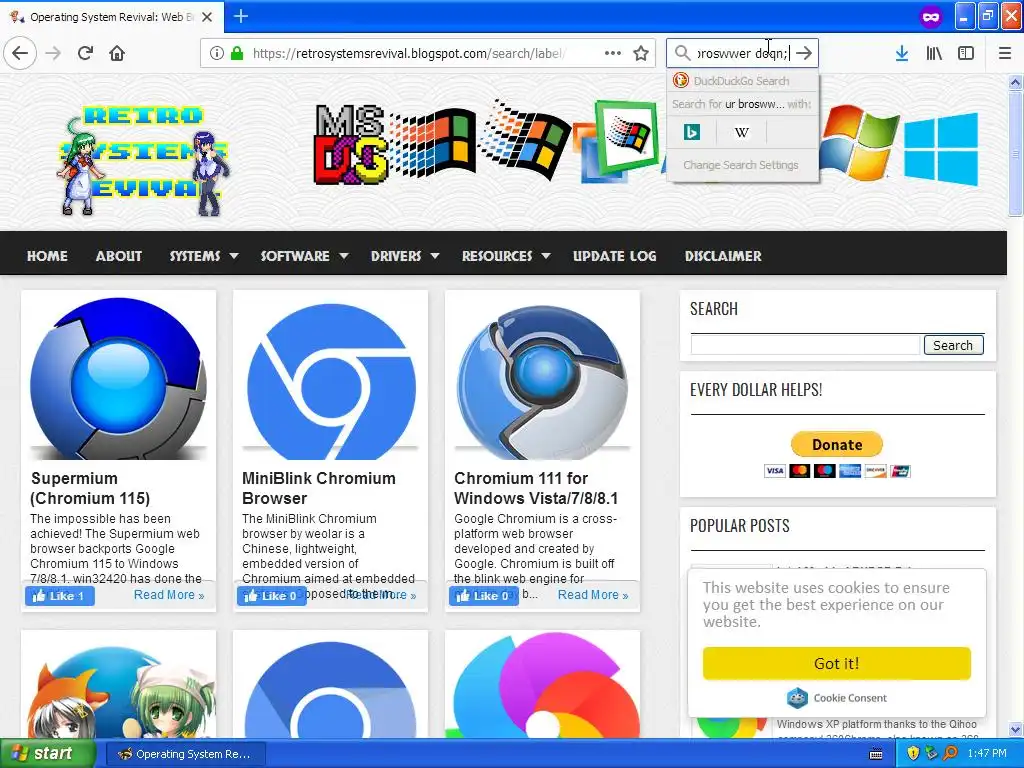Click the PayPal Donate button
Viewport: 1024px width, 768px height.
[837, 444]
